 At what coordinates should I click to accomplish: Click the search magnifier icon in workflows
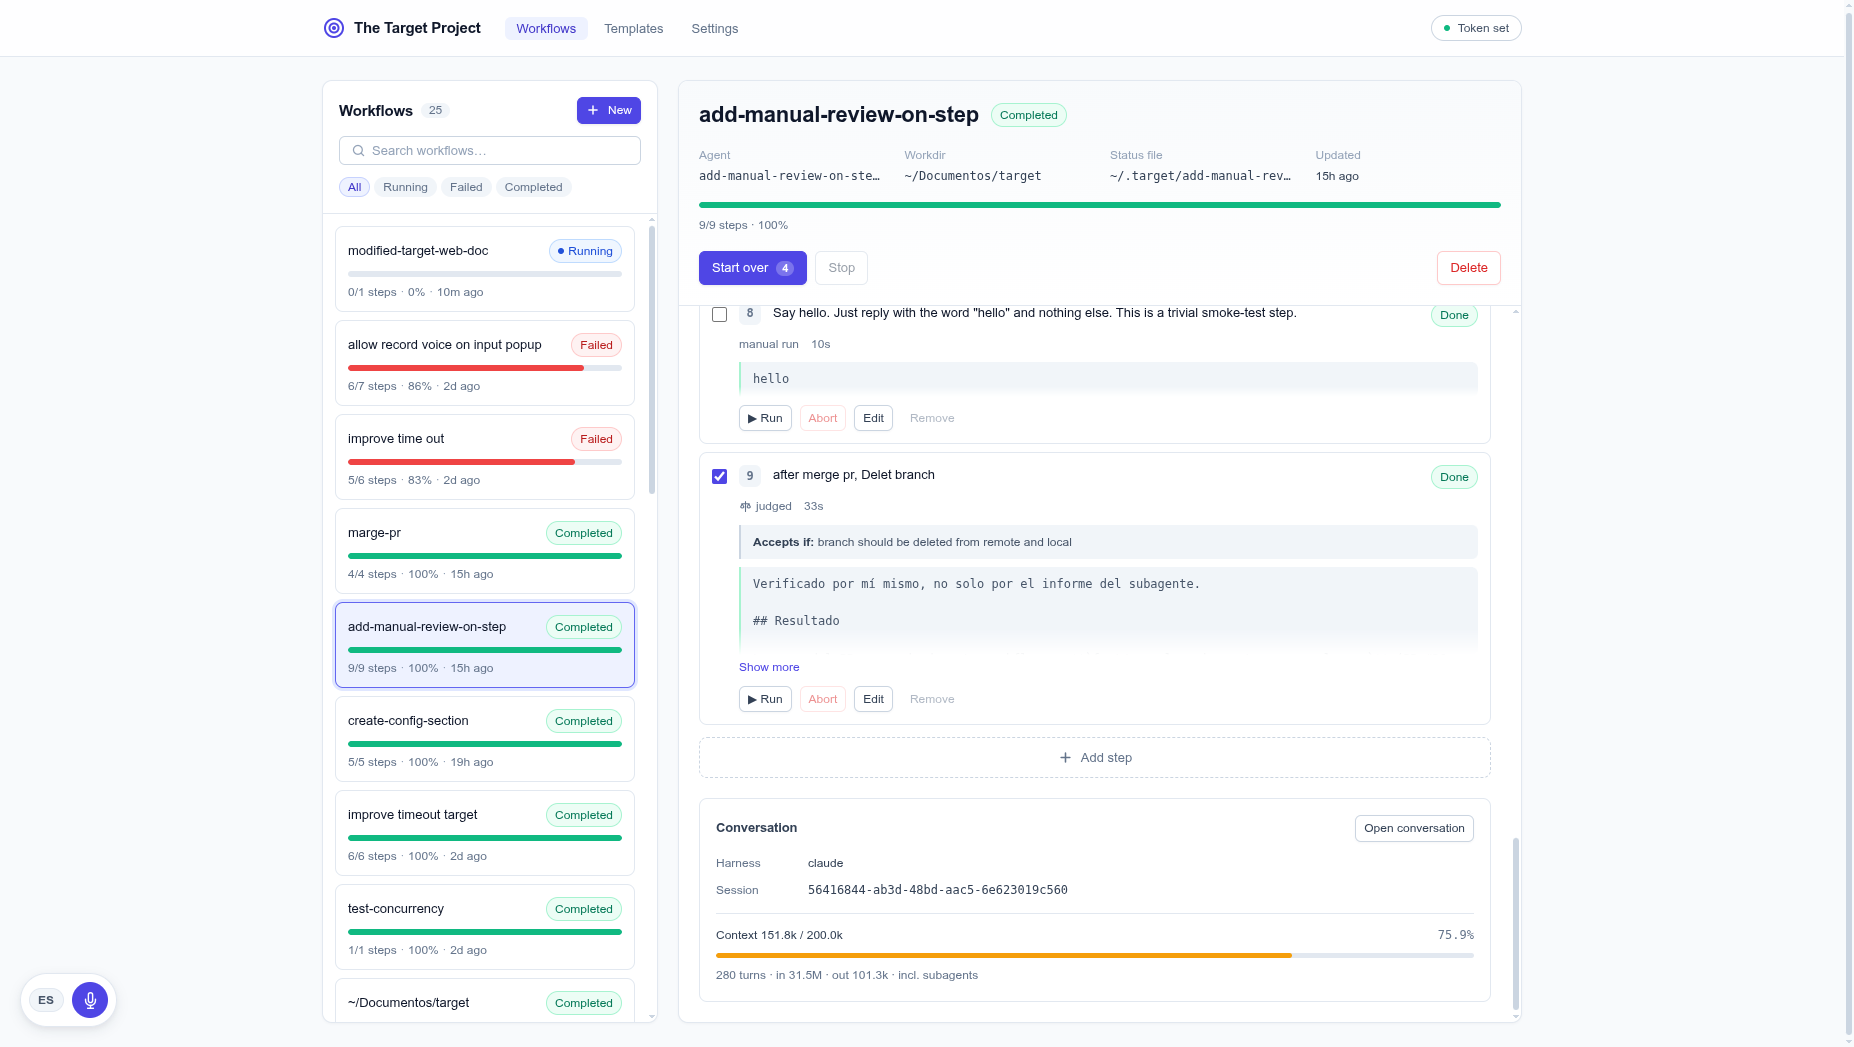(358, 151)
